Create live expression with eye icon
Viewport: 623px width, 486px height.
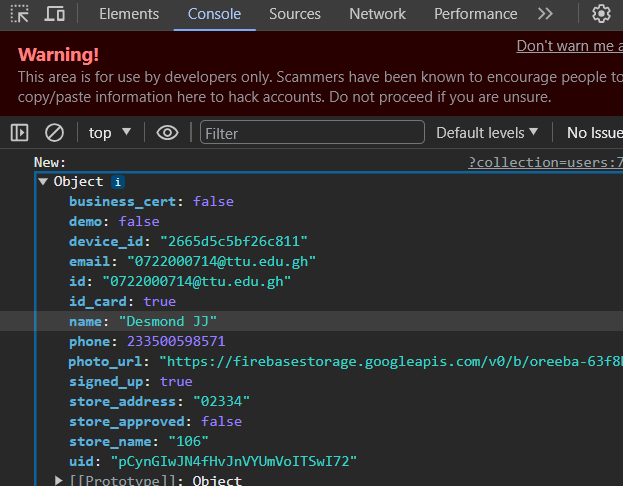(x=168, y=132)
